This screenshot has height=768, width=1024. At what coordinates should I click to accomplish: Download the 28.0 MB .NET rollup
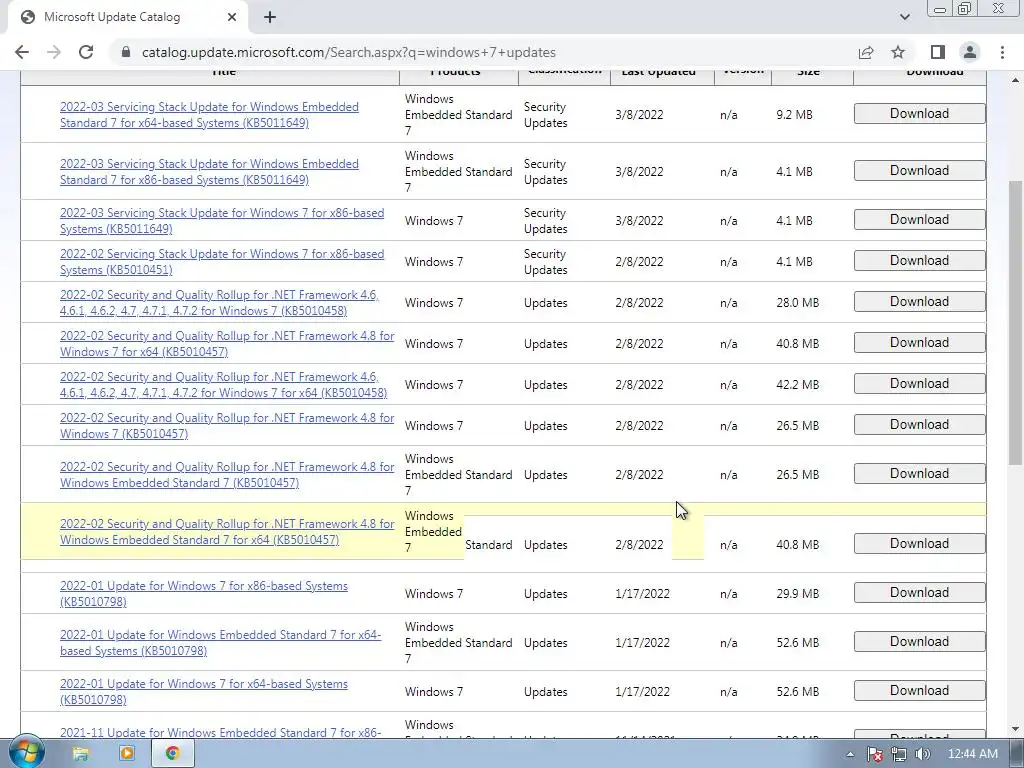pyautogui.click(x=920, y=302)
